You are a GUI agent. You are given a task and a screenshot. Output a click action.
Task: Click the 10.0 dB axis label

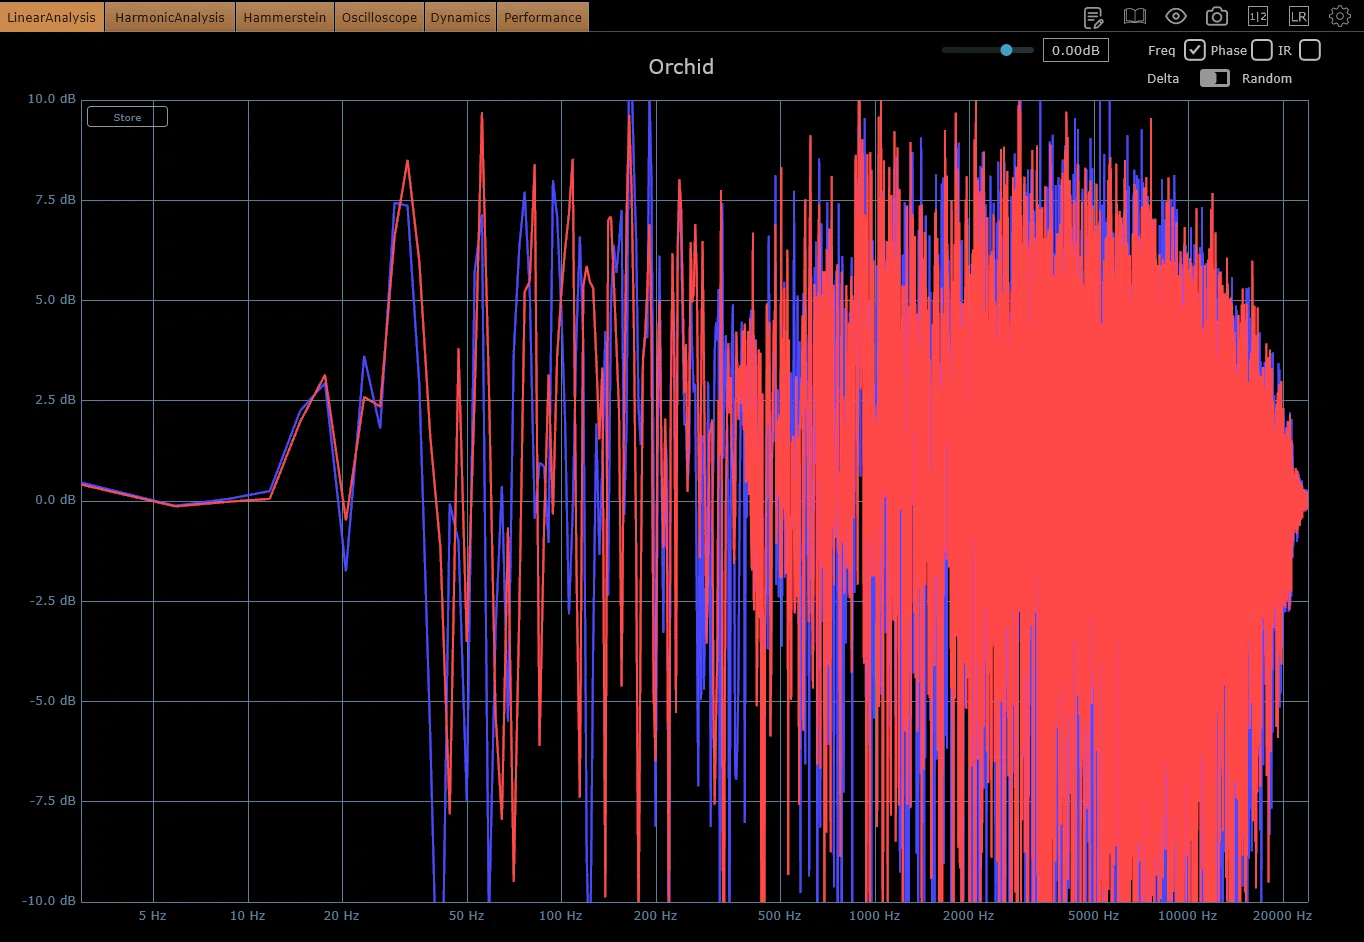pos(51,99)
